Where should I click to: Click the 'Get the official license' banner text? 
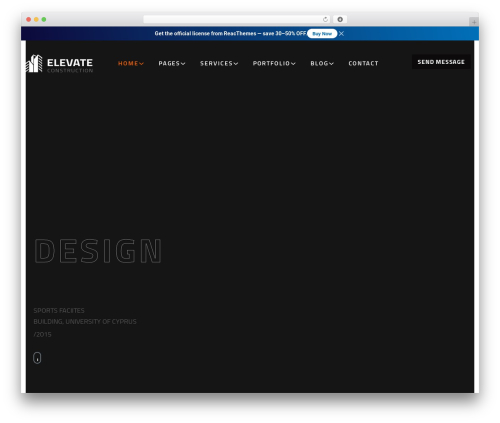point(230,34)
